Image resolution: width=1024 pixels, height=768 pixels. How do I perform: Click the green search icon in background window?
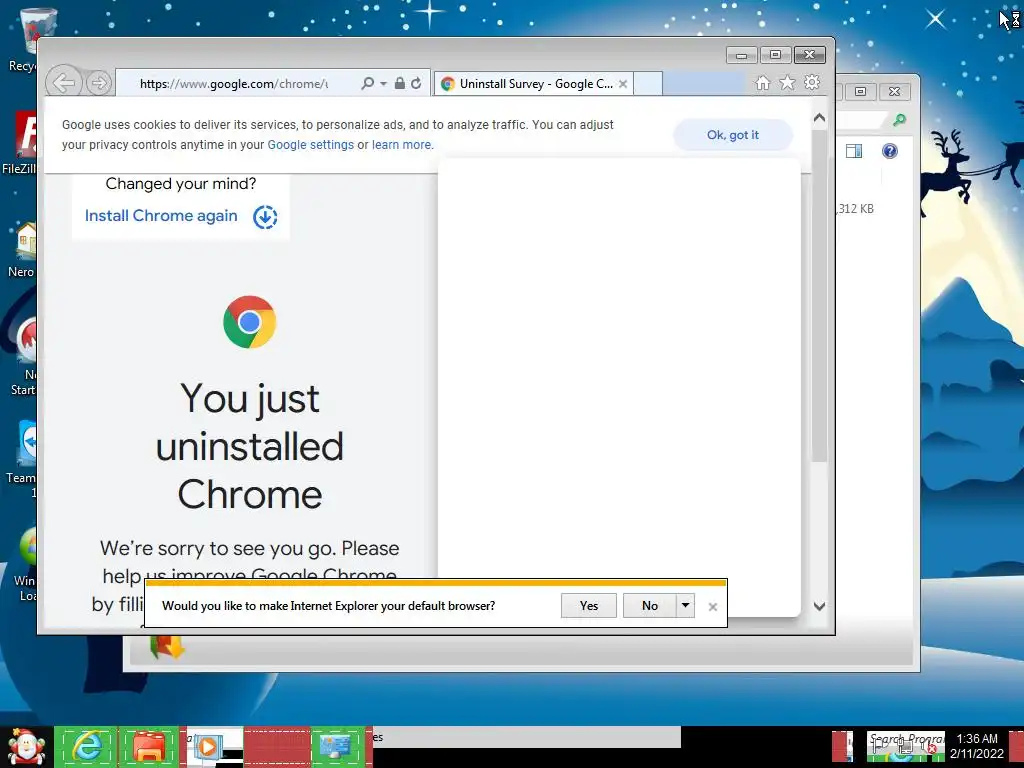click(x=899, y=120)
